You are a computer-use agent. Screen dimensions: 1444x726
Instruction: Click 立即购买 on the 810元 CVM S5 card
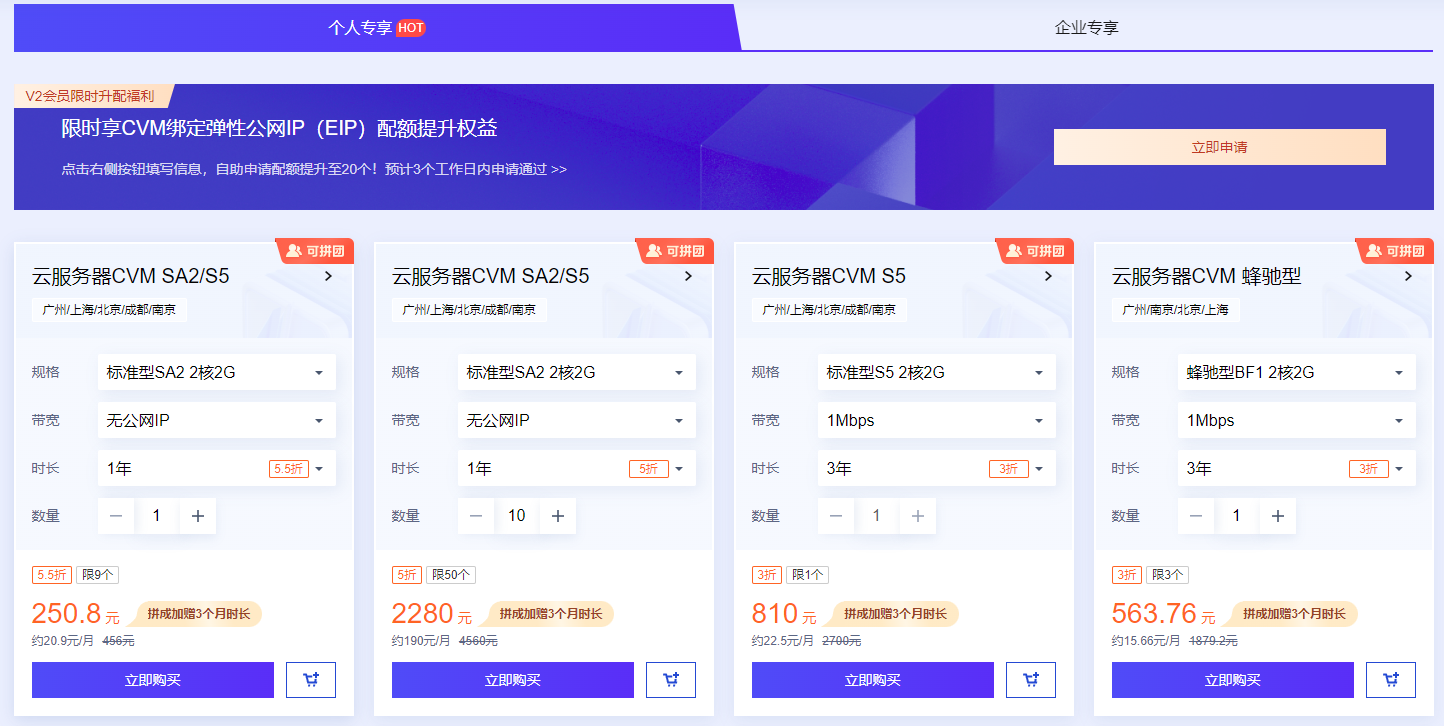[x=873, y=680]
